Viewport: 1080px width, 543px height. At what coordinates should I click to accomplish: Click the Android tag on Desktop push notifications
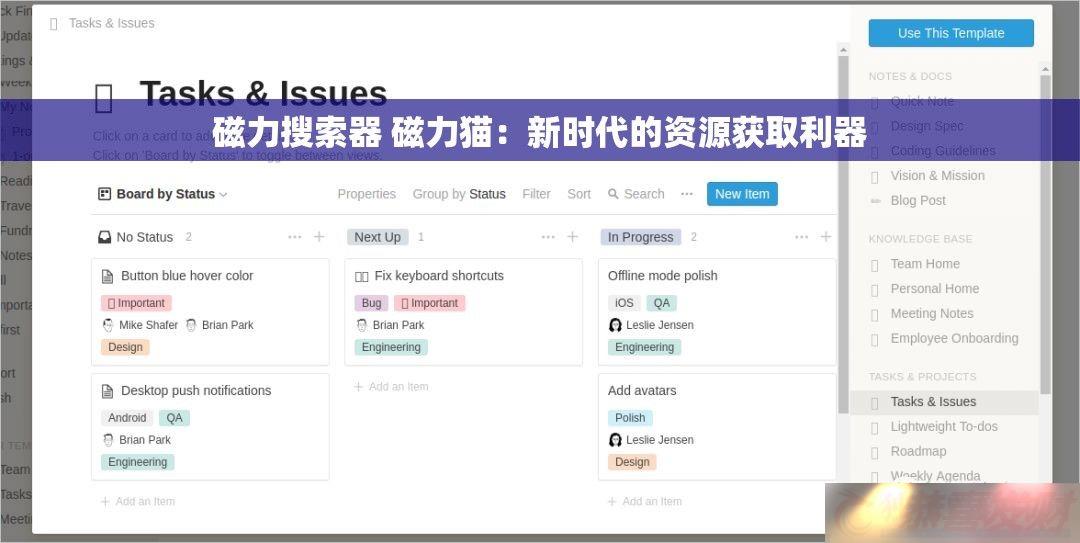tap(127, 418)
